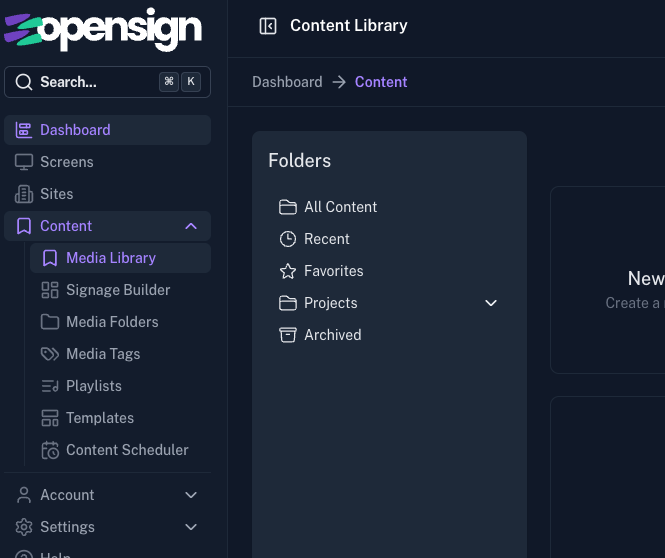This screenshot has height=558, width=665.
Task: Select Favorites folder label
Action: (334, 271)
